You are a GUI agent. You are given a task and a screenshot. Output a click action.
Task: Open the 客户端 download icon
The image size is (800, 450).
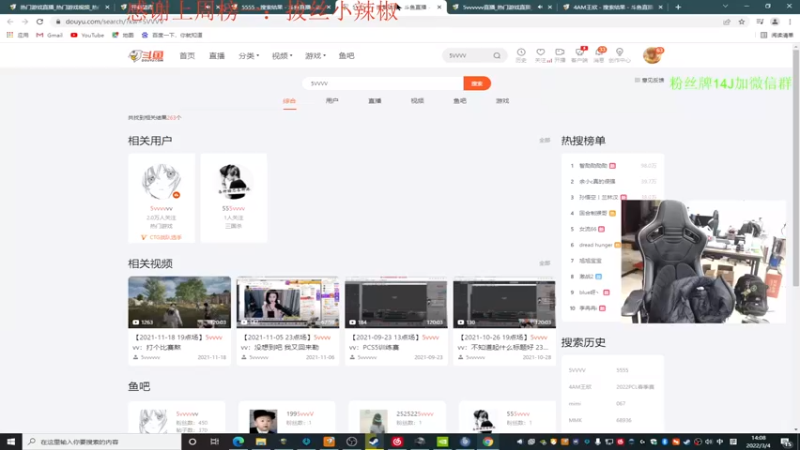click(579, 55)
